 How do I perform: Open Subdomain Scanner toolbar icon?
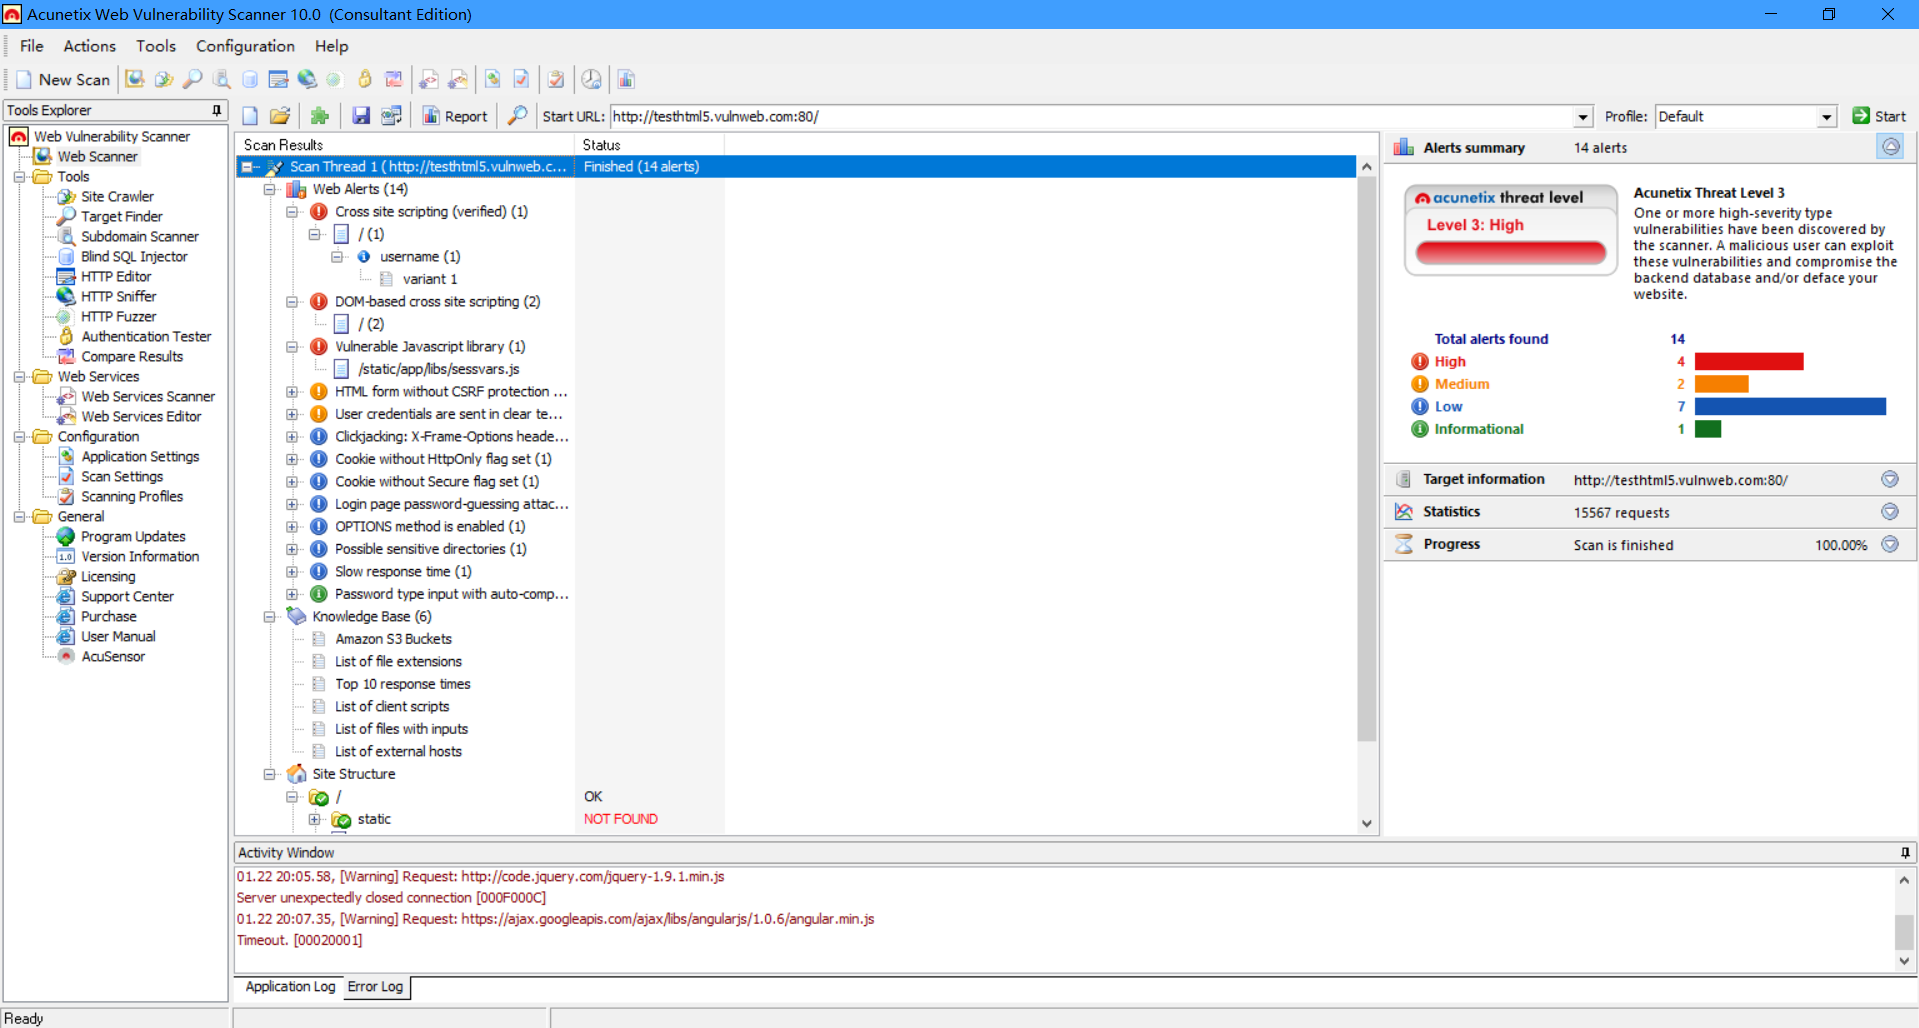(222, 80)
